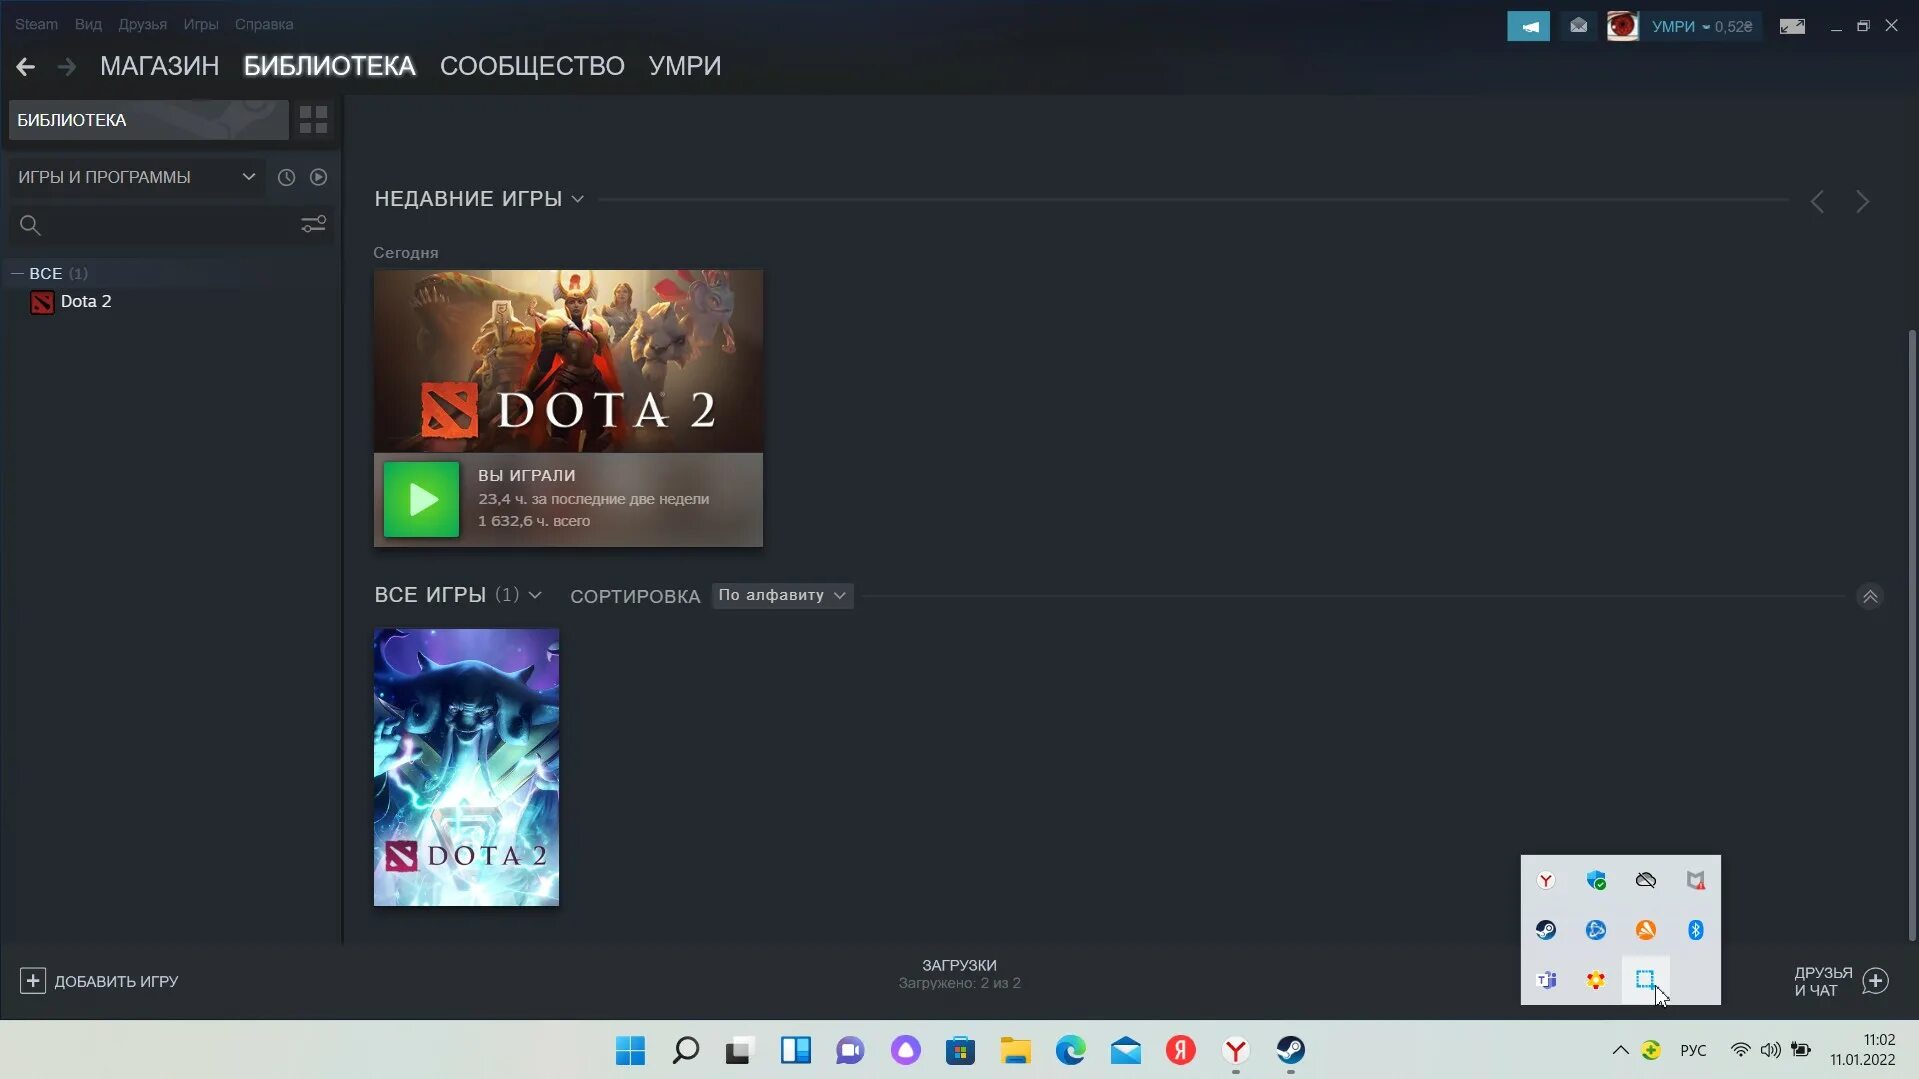Click Bluetooth icon in tray overflow popup

(1696, 930)
